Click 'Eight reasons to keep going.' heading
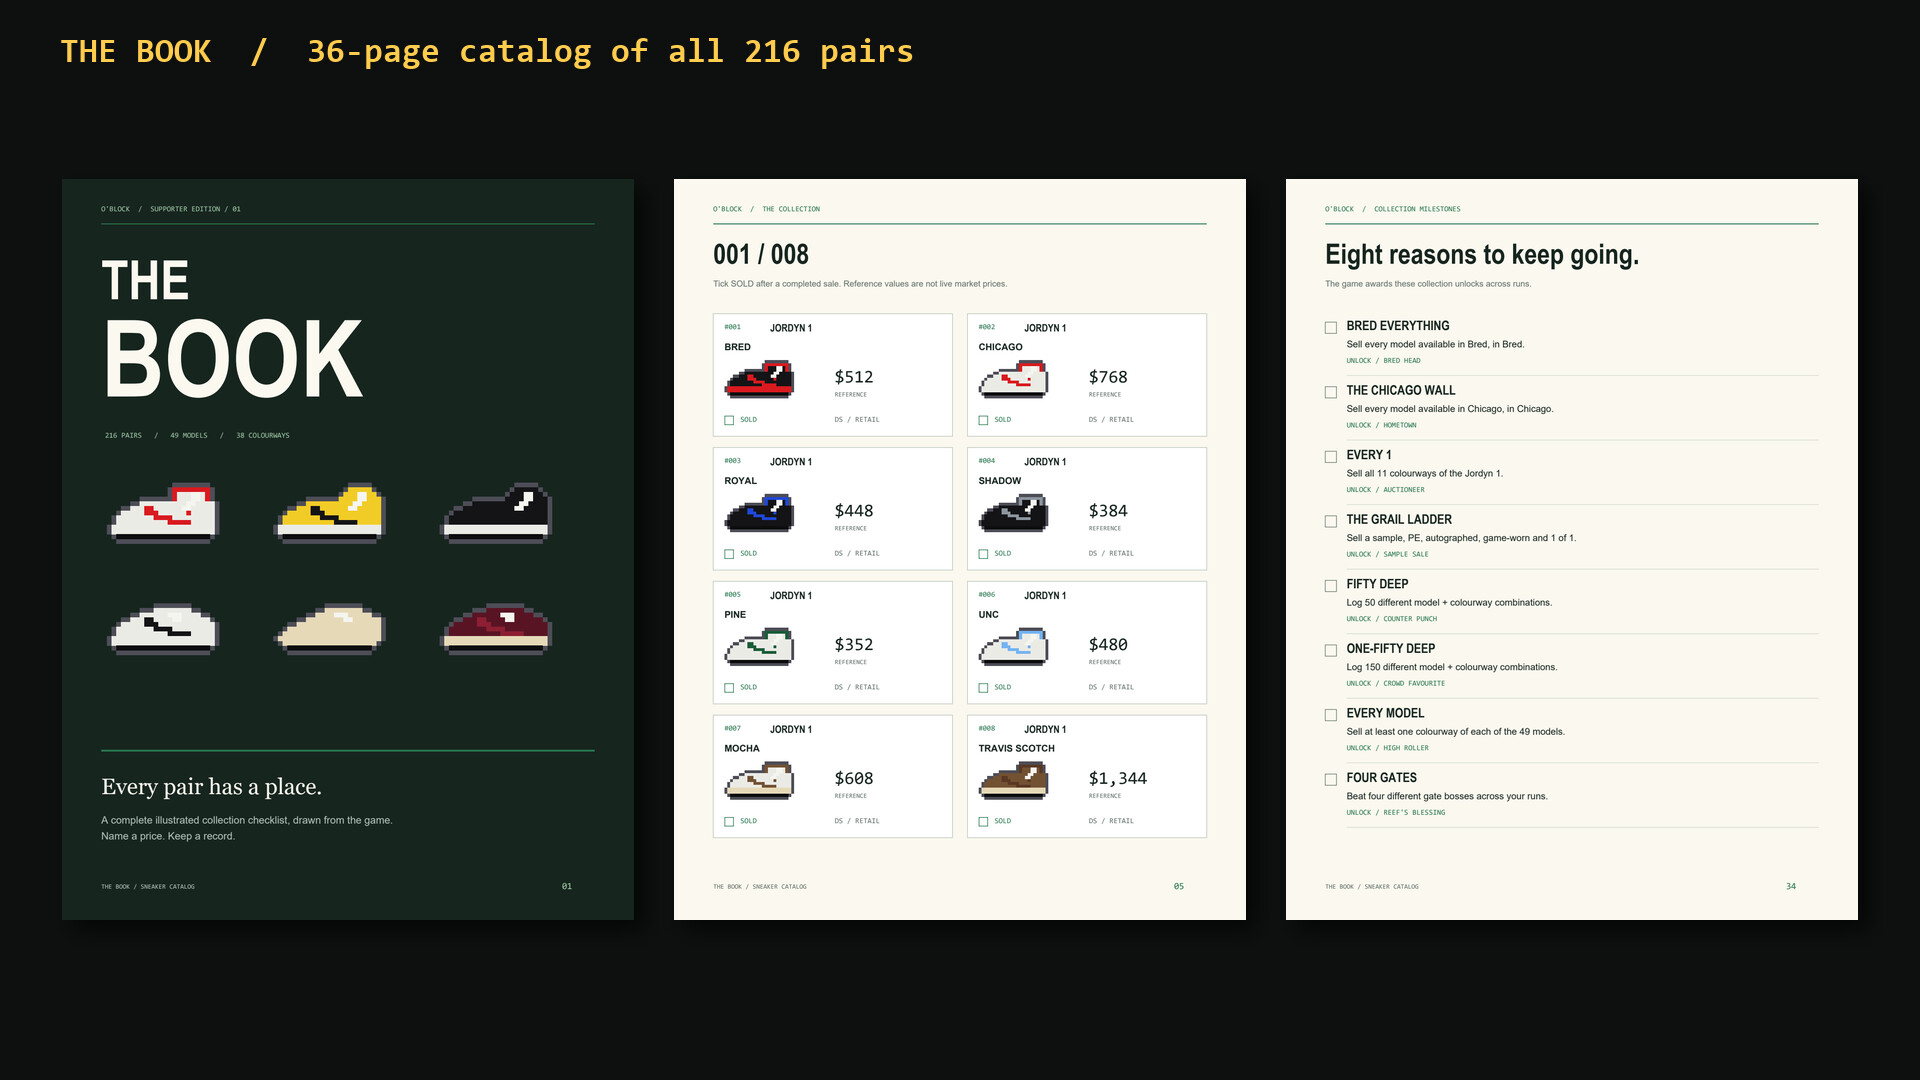The height and width of the screenshot is (1080, 1920). point(1482,255)
